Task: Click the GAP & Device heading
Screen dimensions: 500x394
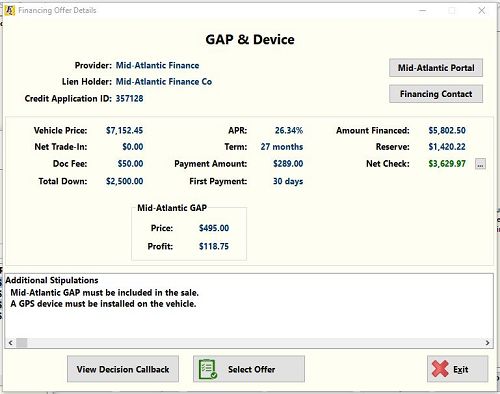Action: click(x=250, y=40)
